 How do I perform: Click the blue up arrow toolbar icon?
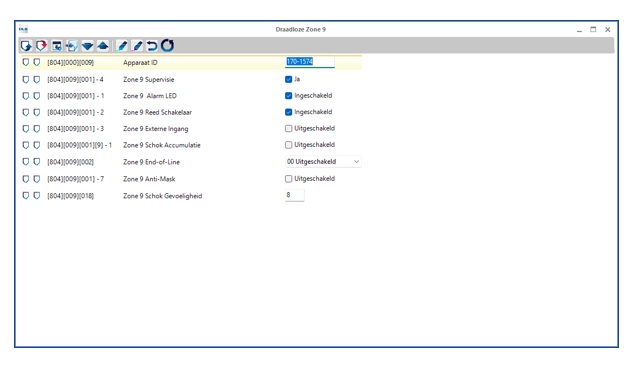pos(103,46)
